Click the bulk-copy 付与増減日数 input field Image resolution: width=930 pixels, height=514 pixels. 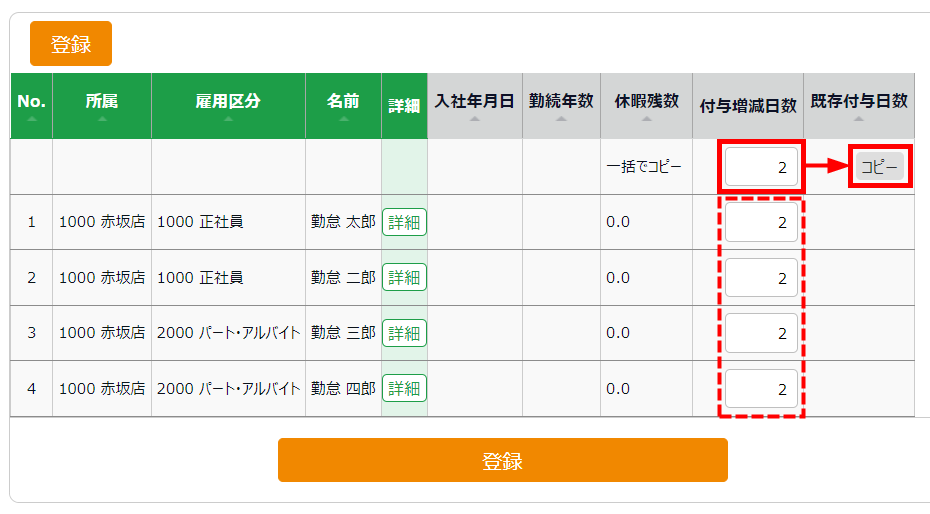coord(761,167)
